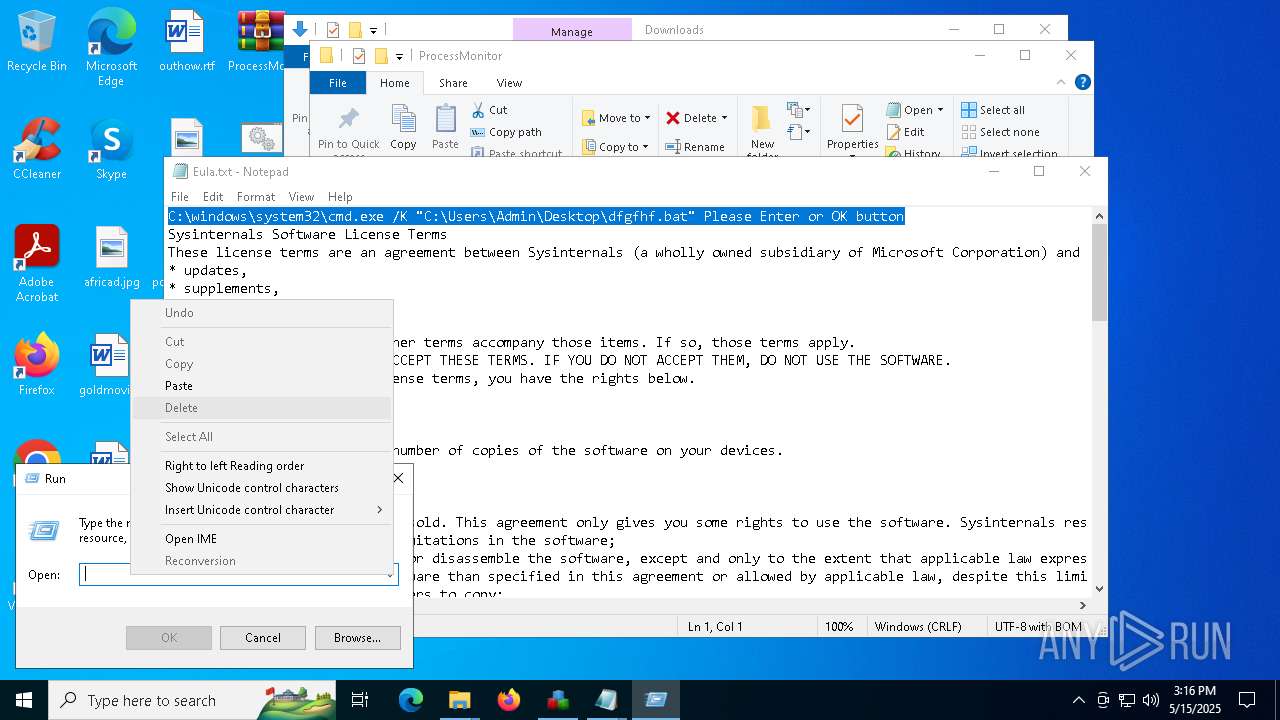Click Browse... in the Run dialog
This screenshot has height=720, width=1280.
(x=357, y=638)
